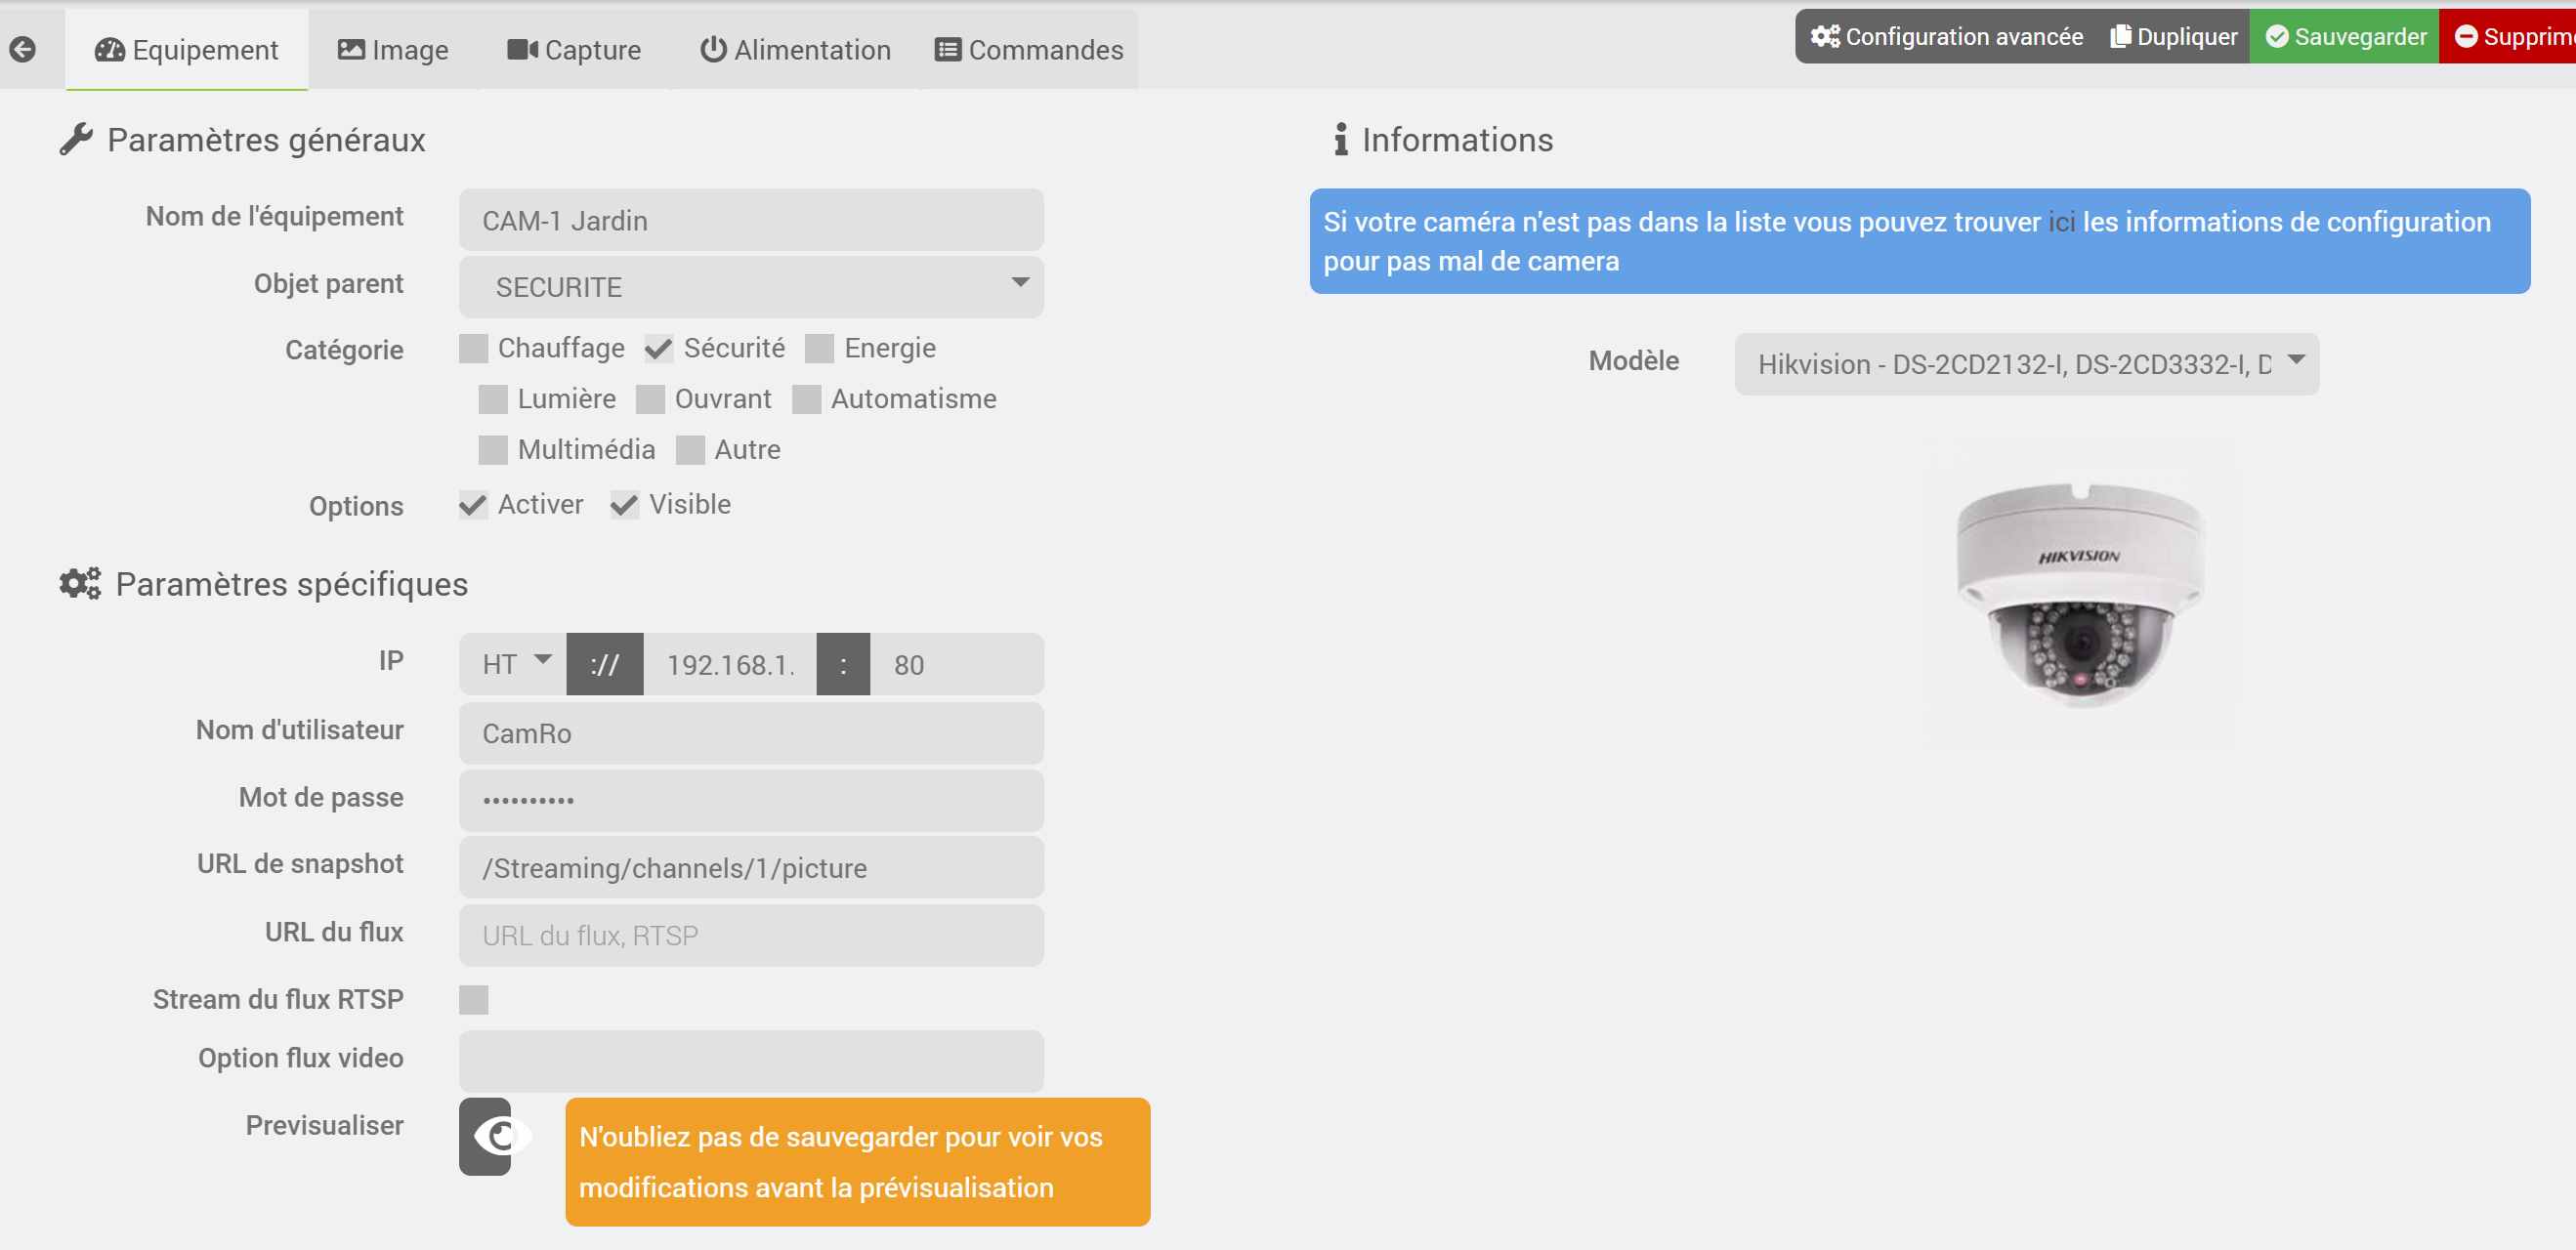Click the Dupliquer copy icon
Image resolution: width=2576 pixels, height=1250 pixels.
click(x=2119, y=37)
